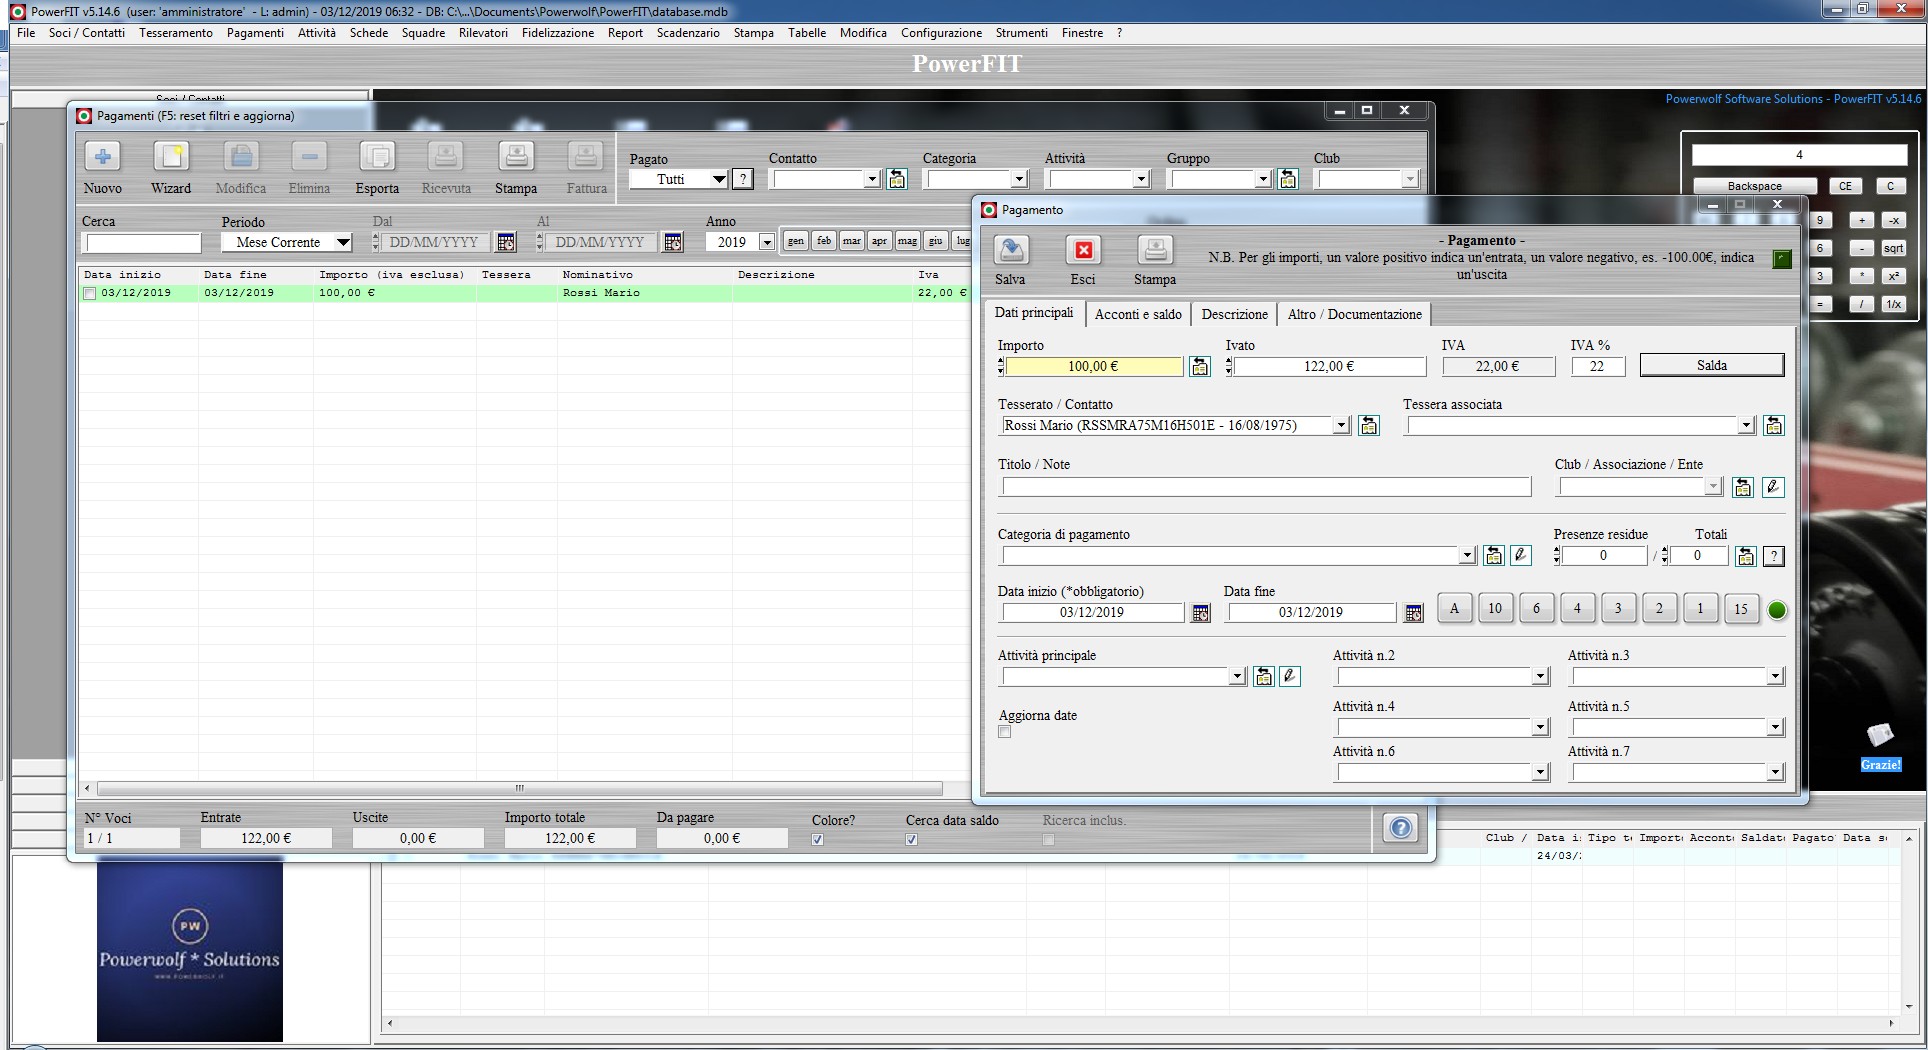Click the Importo stepper arrows
This screenshot has width=1928, height=1050.
1001,367
